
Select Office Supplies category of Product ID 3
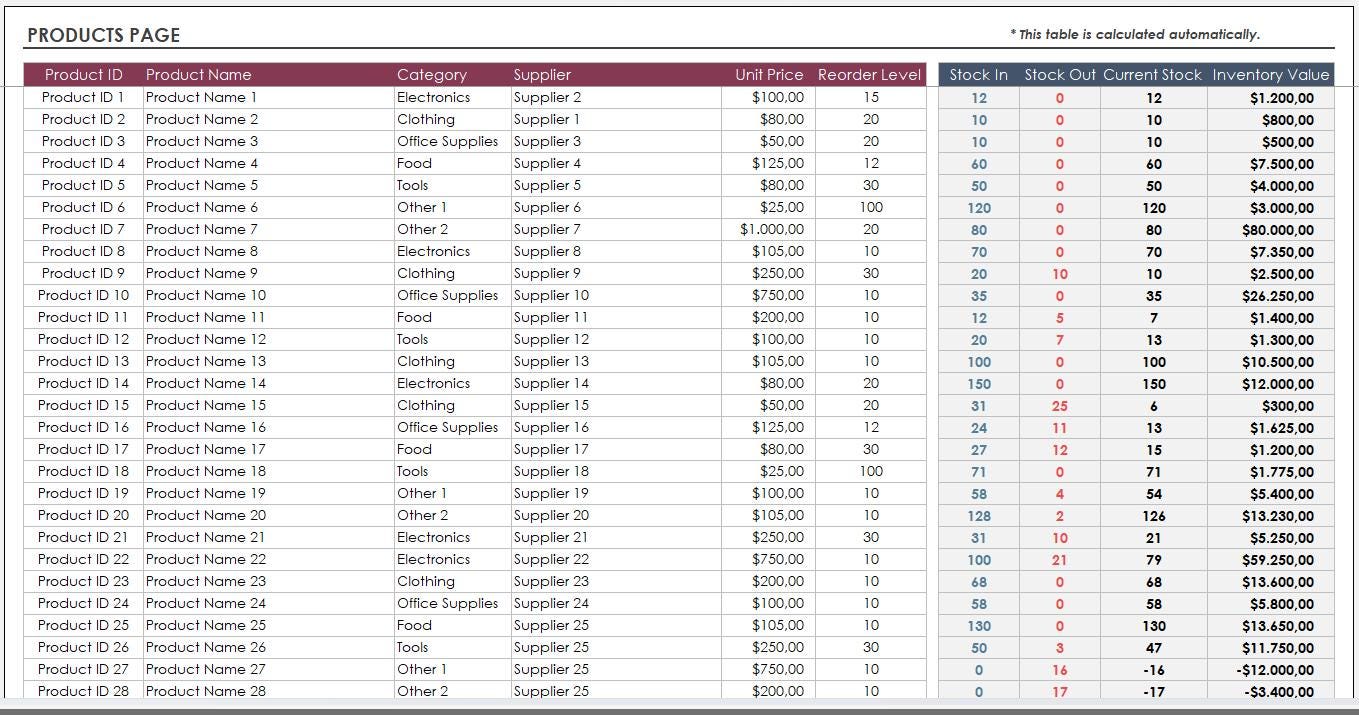452,141
